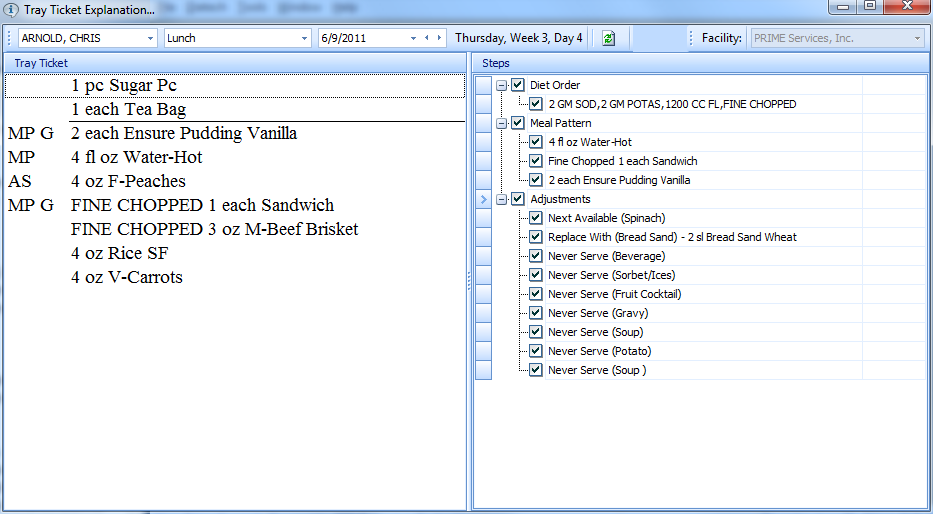The width and height of the screenshot is (933, 514).
Task: Collapse the Meal Pattern tree node
Action: [x=502, y=123]
